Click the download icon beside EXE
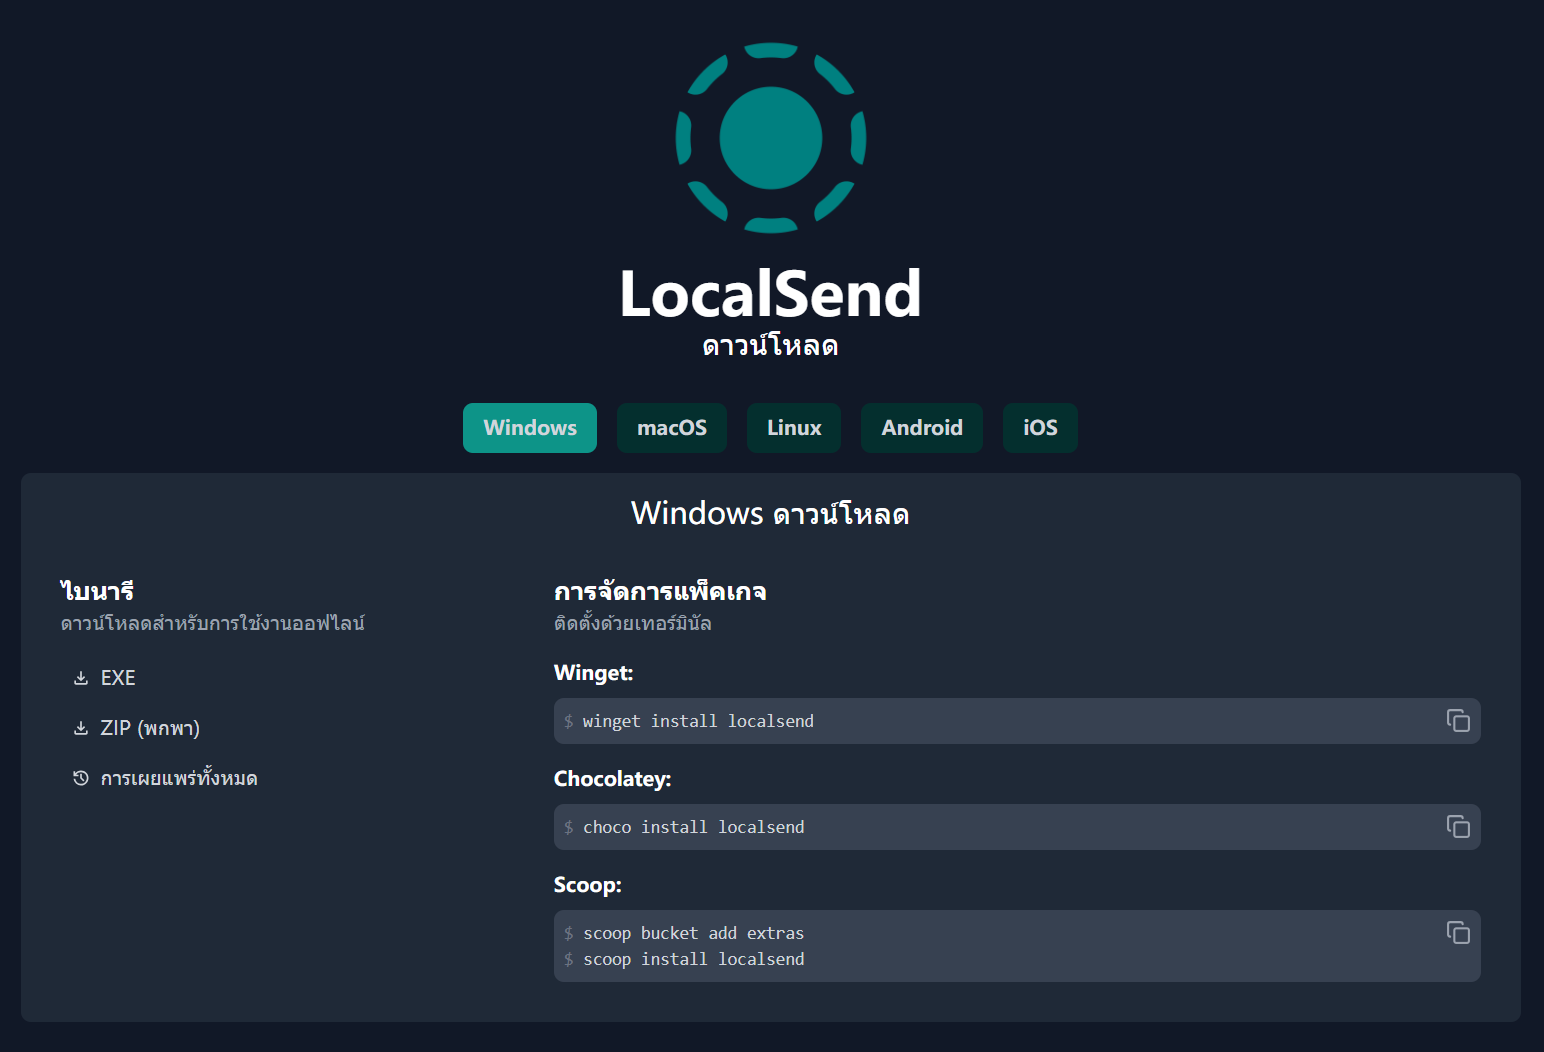This screenshot has width=1544, height=1052. tap(81, 678)
